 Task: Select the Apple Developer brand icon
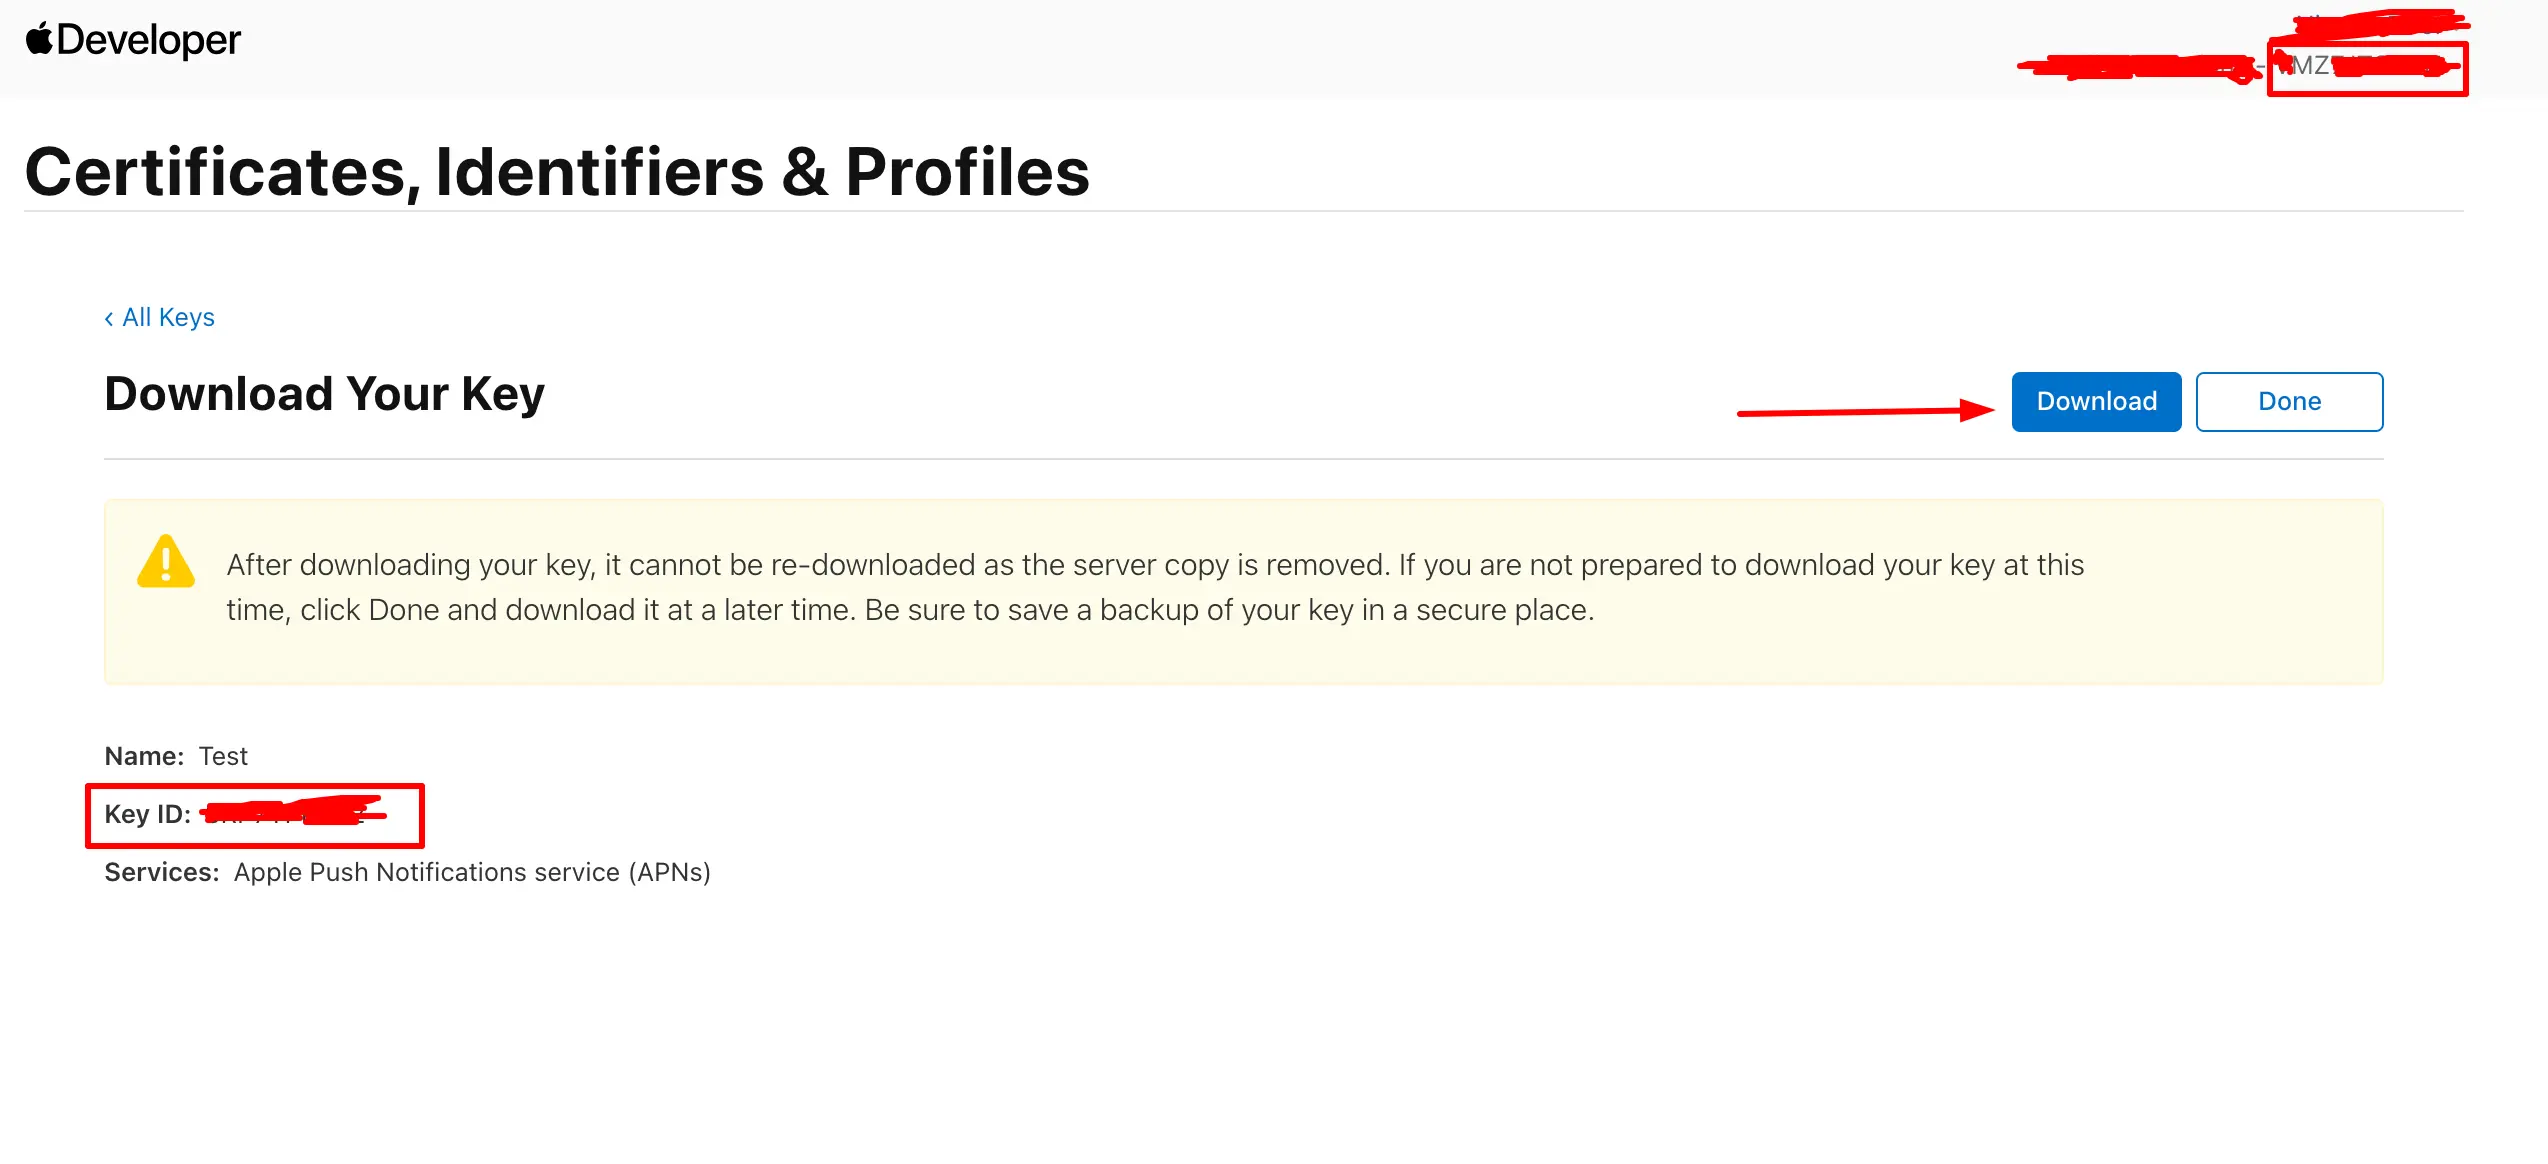[39, 39]
